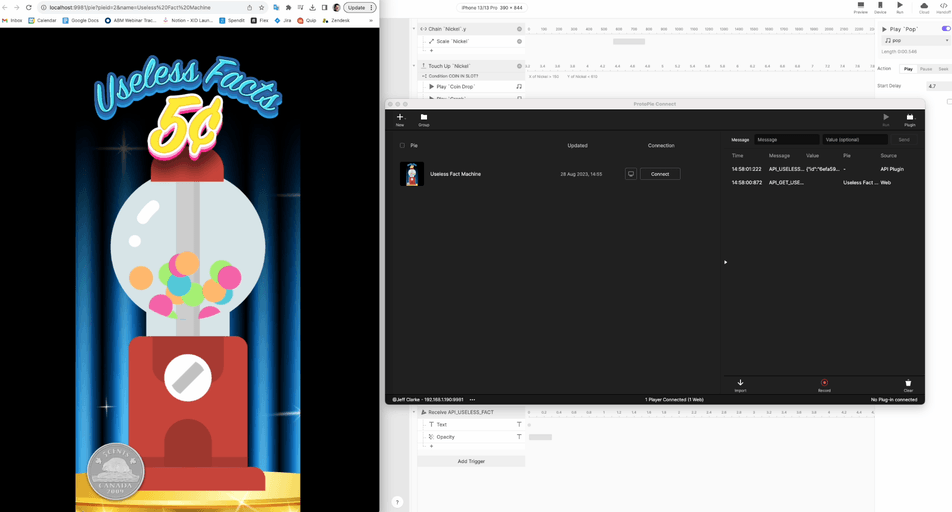This screenshot has width=952, height=512.
Task: Click the Scale 'Nickel' timeline bar
Action: coord(629,41)
